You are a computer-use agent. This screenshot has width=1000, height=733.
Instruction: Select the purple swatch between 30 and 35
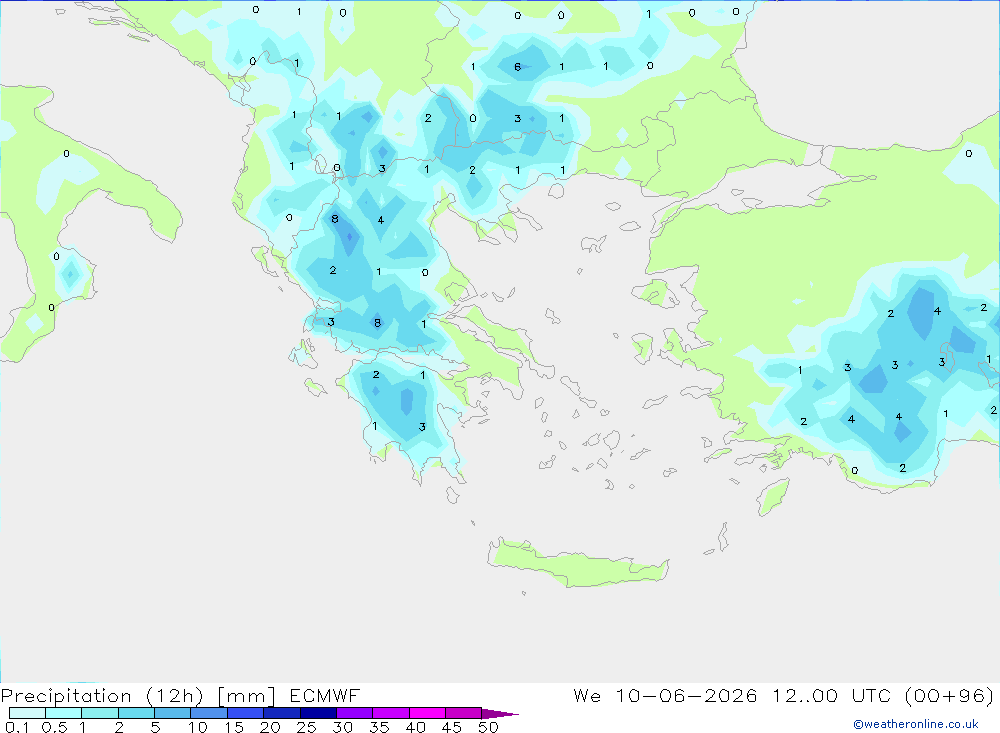pyautogui.click(x=354, y=713)
